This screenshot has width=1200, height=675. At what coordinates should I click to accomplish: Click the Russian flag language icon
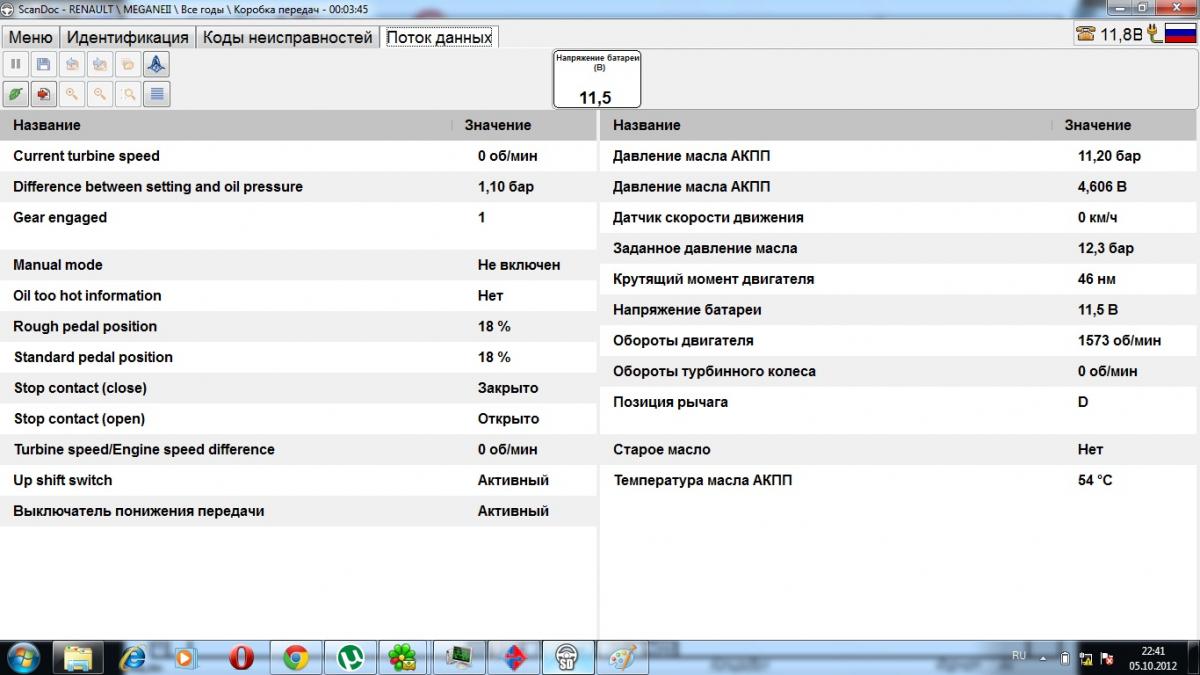[1180, 34]
